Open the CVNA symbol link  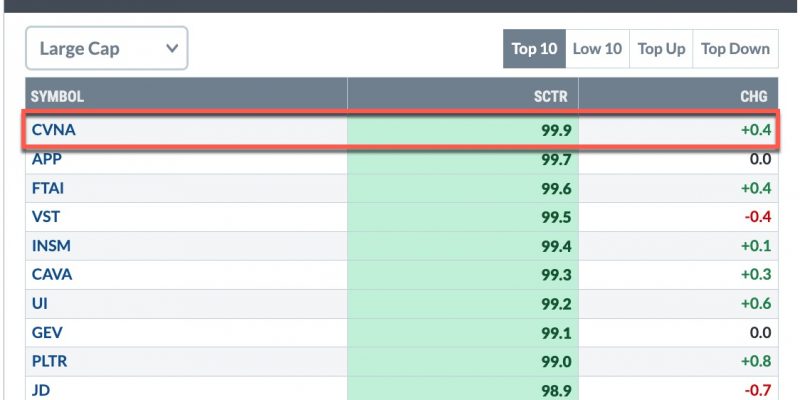(x=54, y=130)
